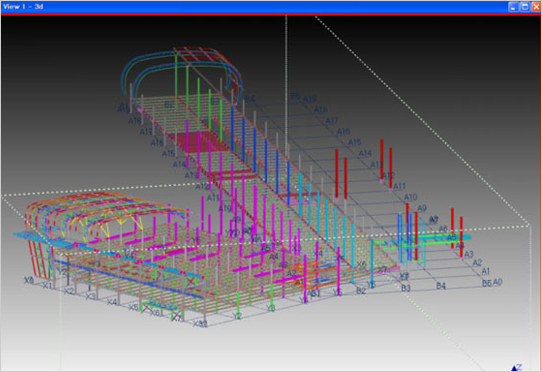Select grid label Y2 at front edge
Screen dimensions: 542x372
coord(237,316)
